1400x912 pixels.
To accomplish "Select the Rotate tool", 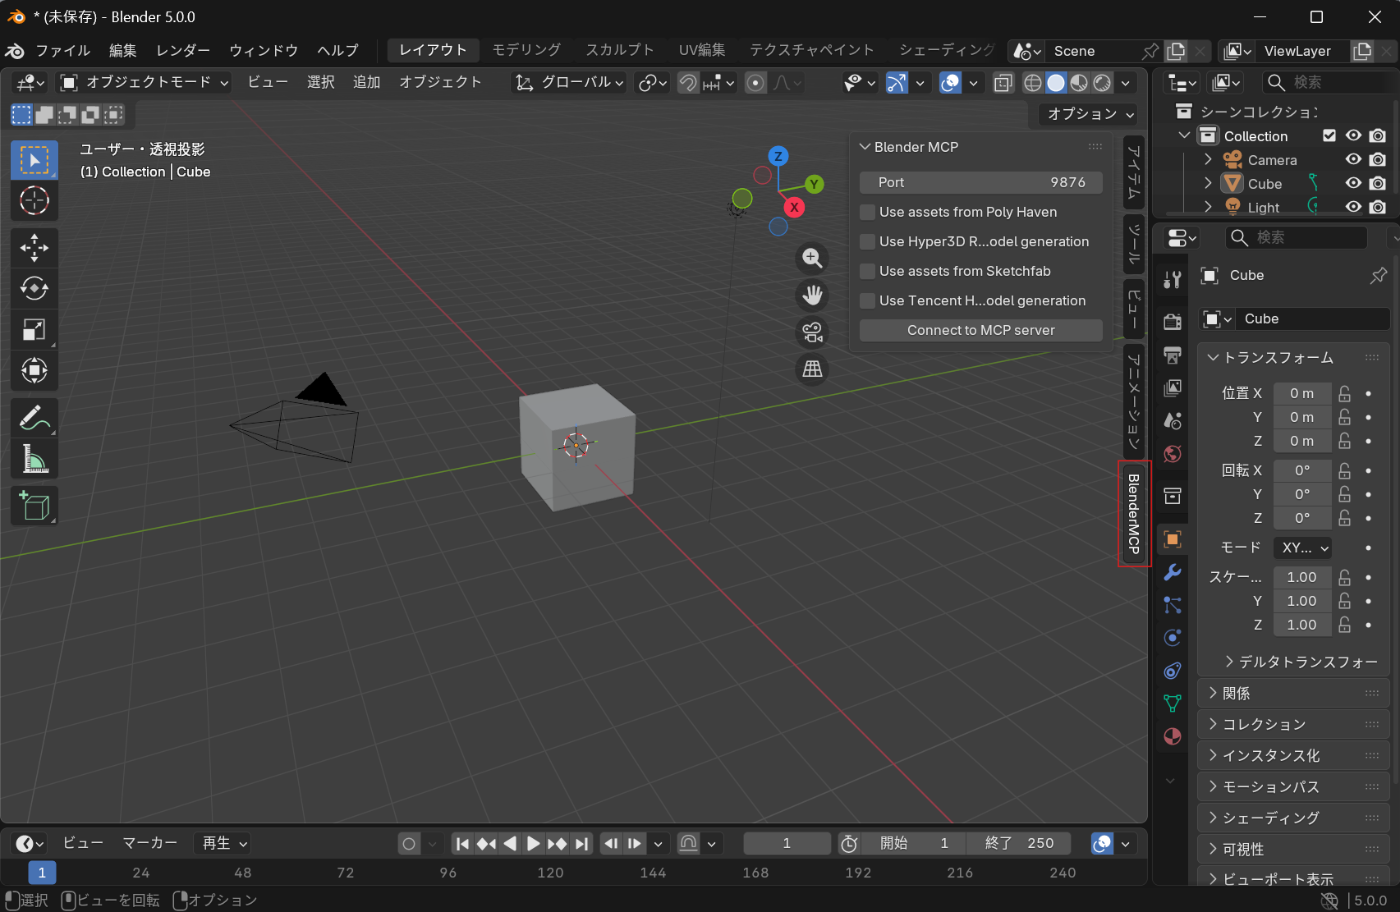I will click(34, 288).
